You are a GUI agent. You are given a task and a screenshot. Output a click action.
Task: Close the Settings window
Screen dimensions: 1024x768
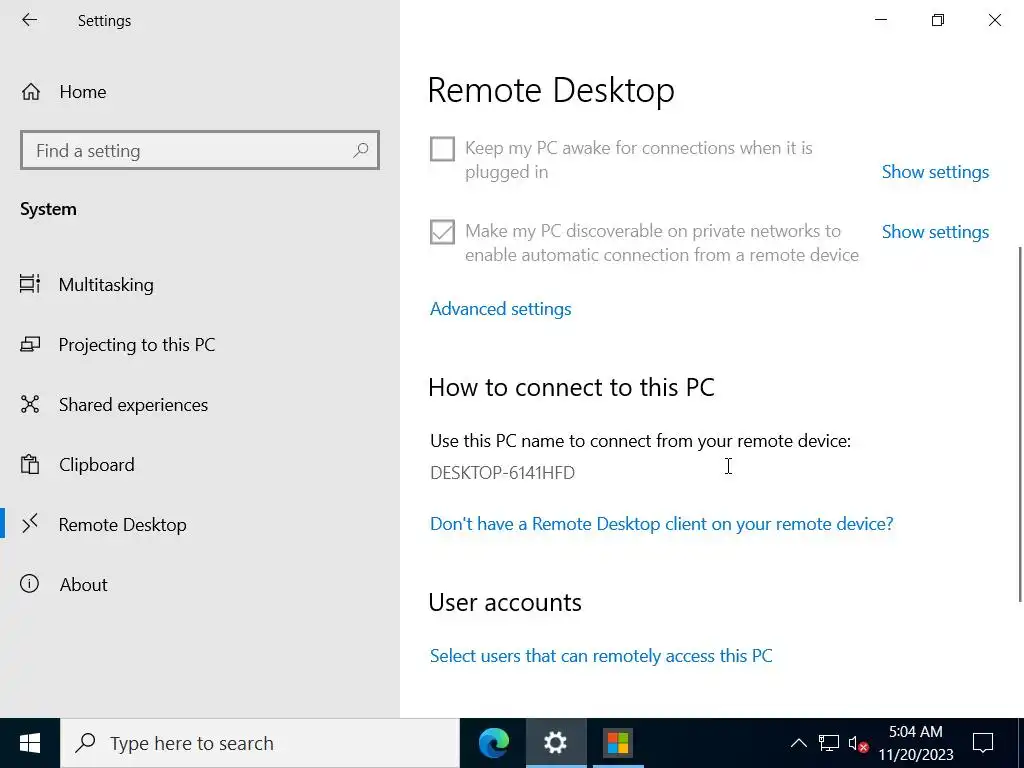[995, 20]
